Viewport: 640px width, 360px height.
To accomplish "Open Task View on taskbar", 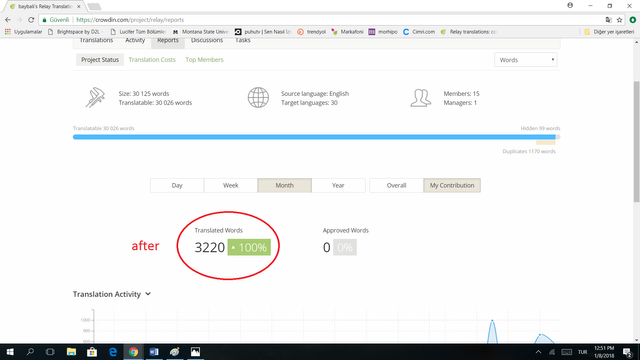I will [x=50, y=352].
